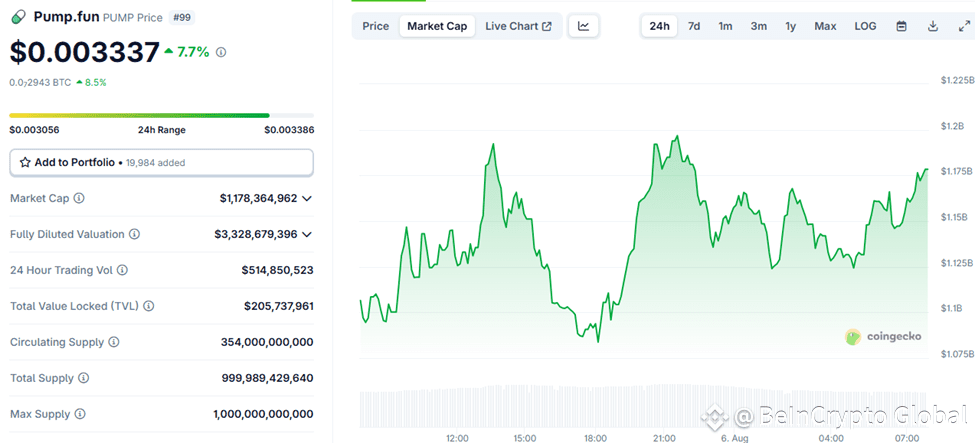Click the star icon in Add to Portfolio
The height and width of the screenshot is (443, 975).
click(25, 162)
